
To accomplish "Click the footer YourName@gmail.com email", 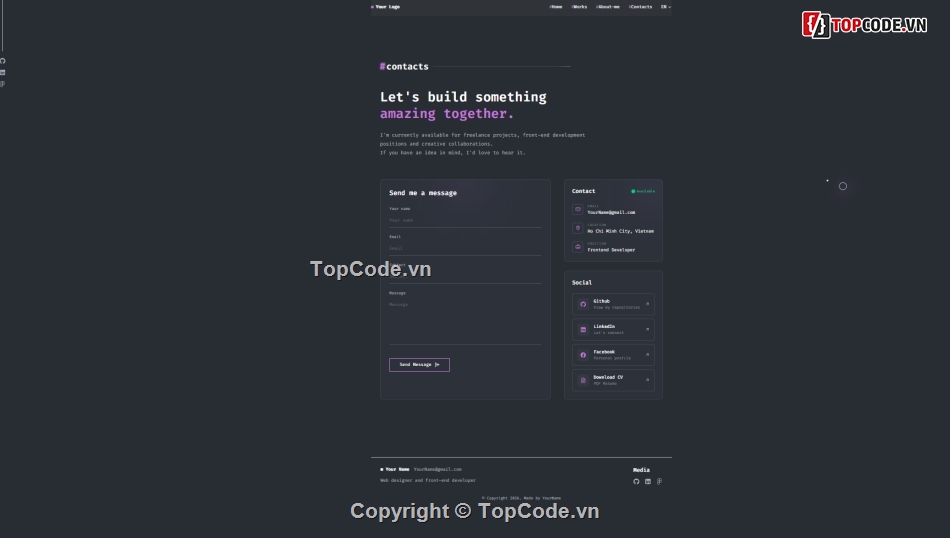I will coord(437,469).
